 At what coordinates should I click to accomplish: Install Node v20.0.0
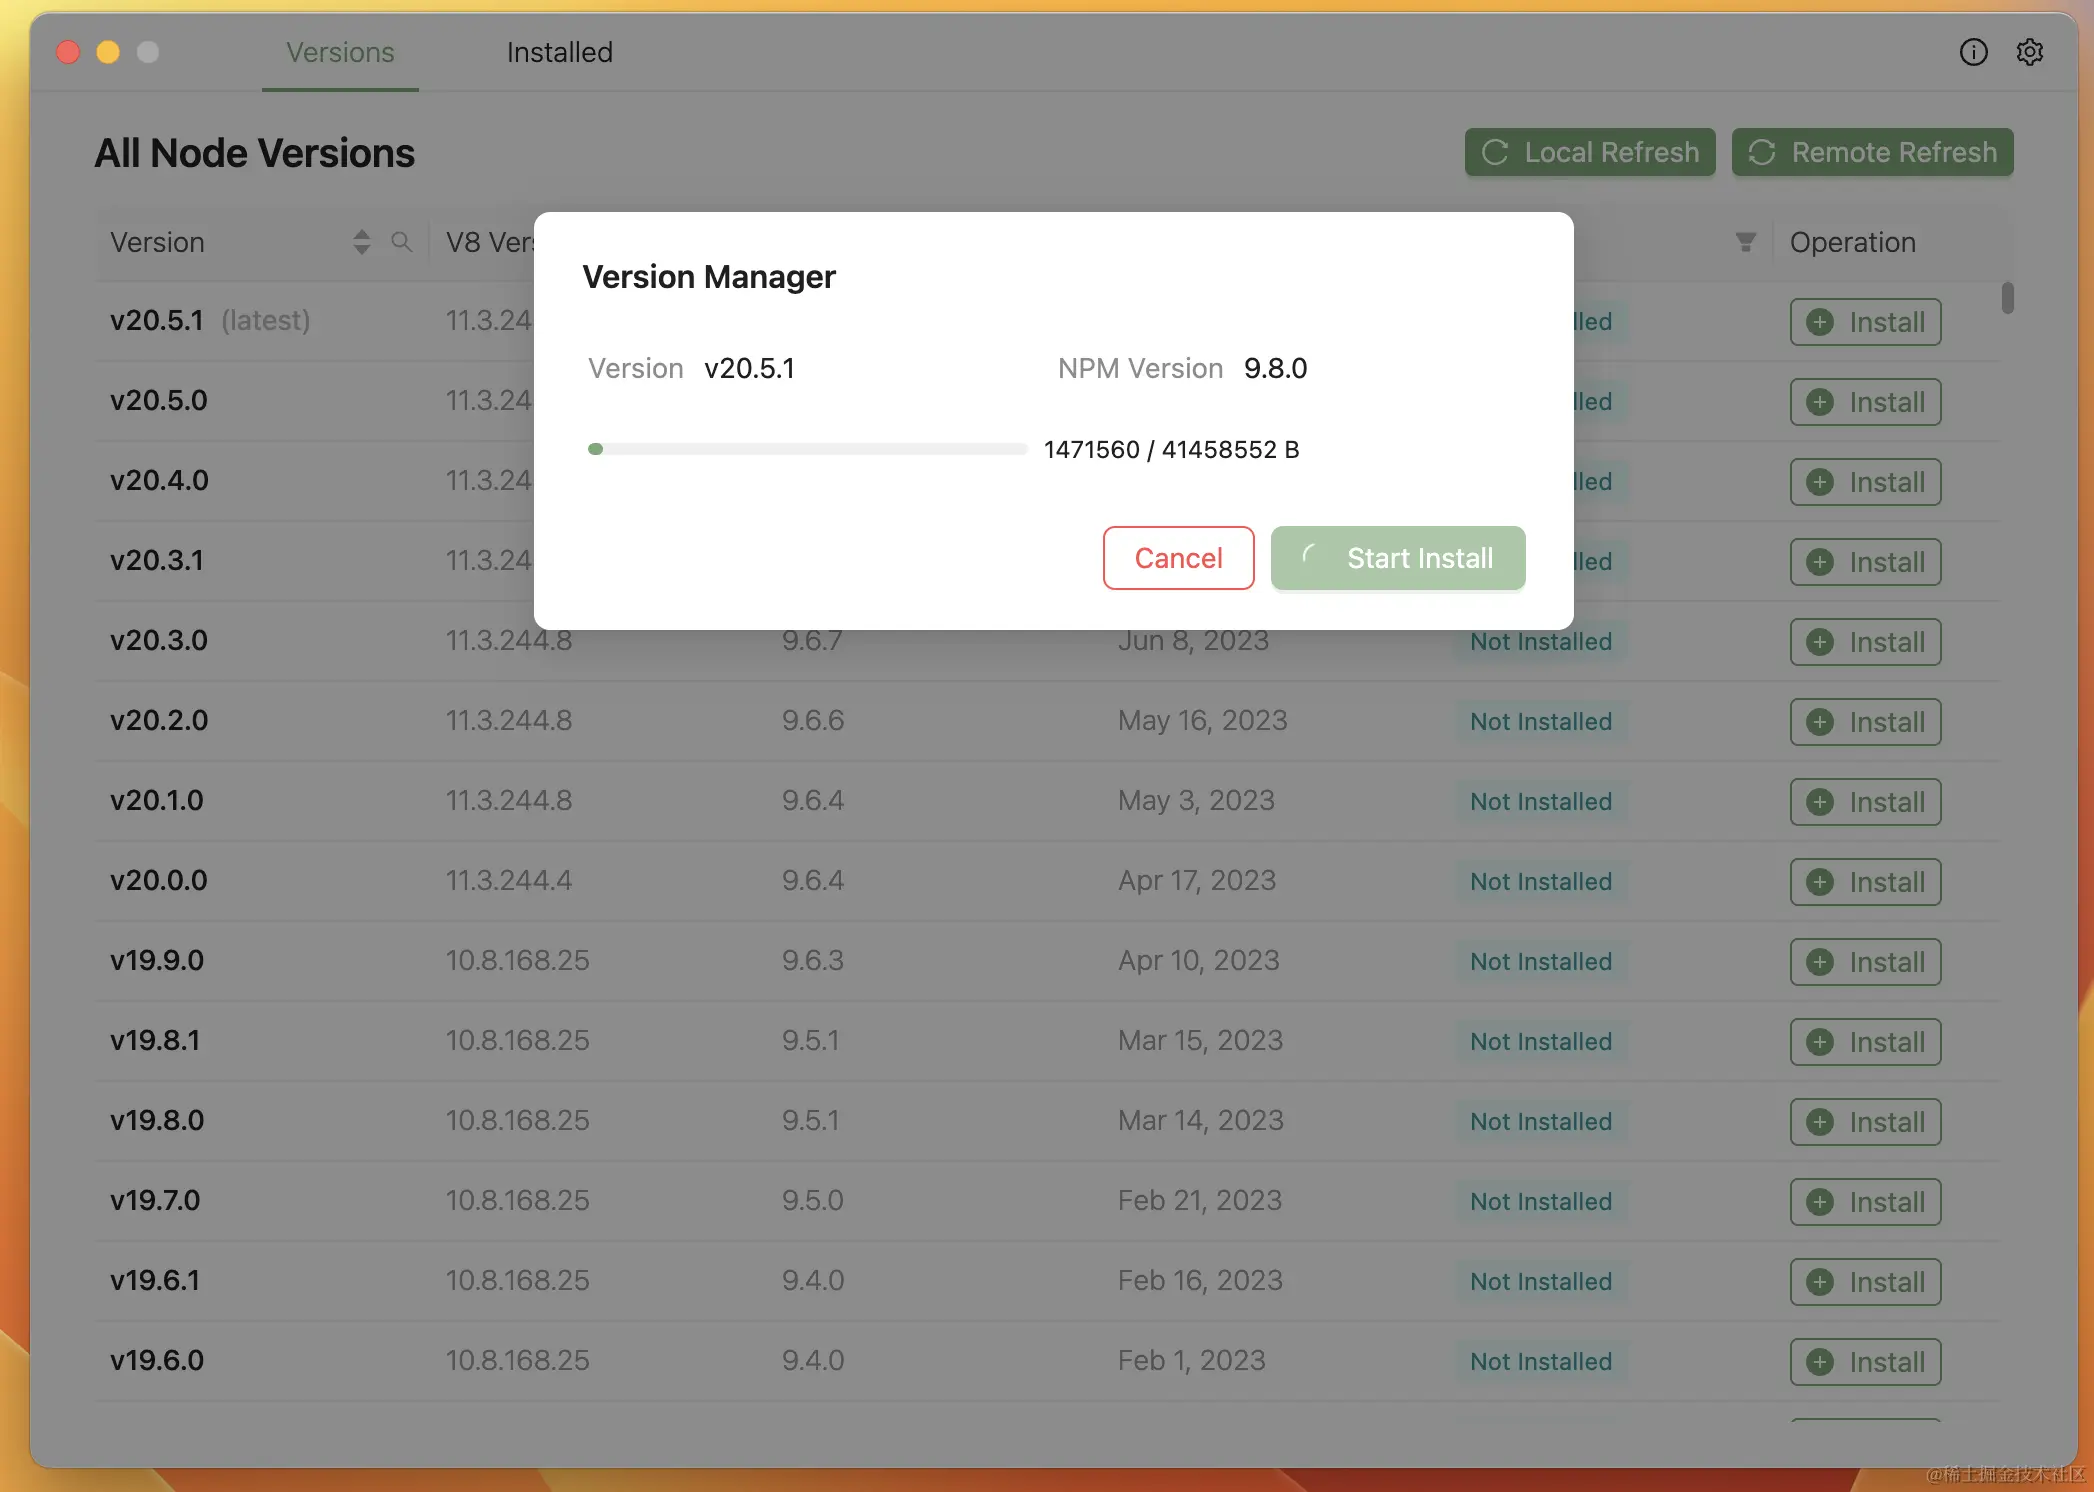tap(1865, 882)
